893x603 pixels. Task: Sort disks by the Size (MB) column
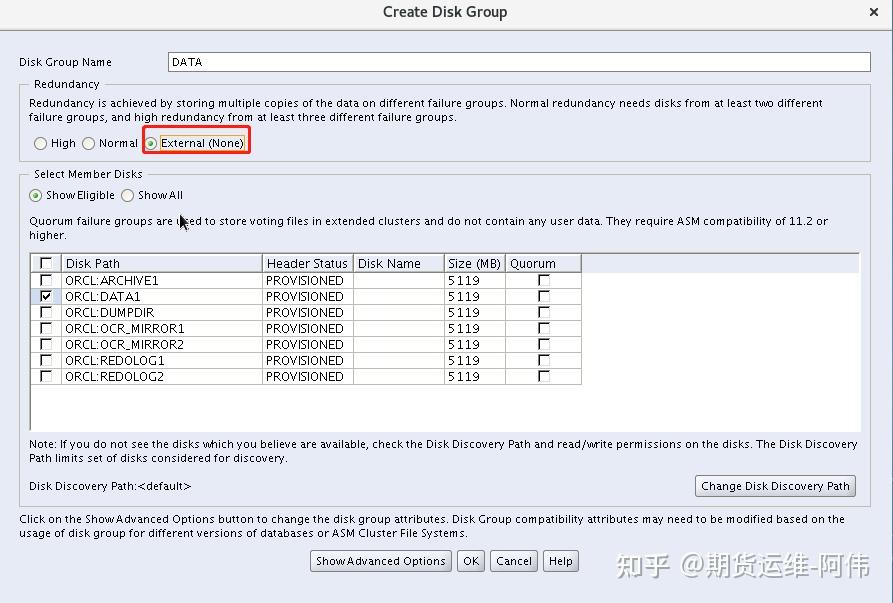coord(473,262)
